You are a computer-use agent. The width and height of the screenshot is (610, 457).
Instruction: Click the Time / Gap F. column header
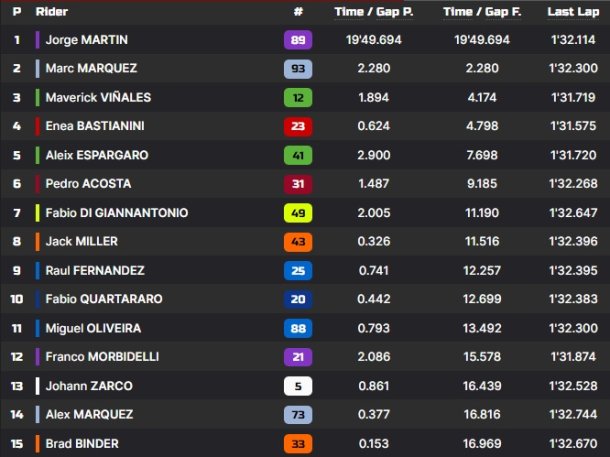coord(482,12)
